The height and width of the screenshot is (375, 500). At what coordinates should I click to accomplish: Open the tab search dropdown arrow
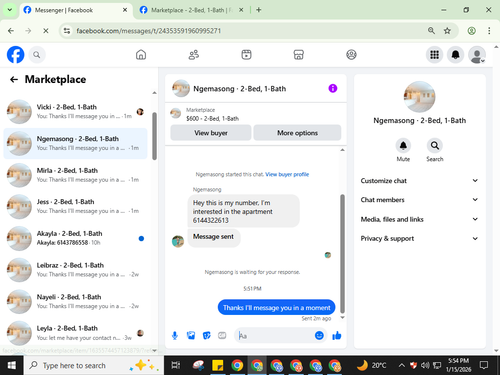coord(10,10)
